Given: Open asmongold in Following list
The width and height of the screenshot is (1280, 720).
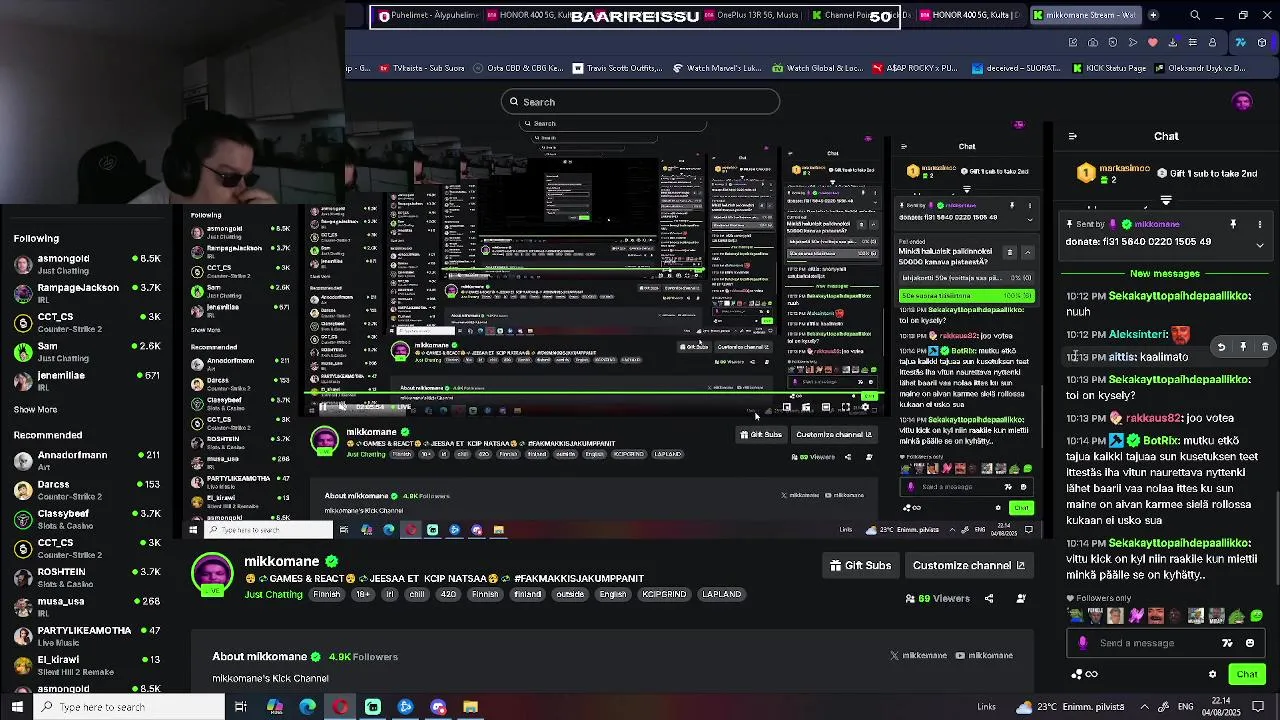Looking at the screenshot, I should (86, 264).
